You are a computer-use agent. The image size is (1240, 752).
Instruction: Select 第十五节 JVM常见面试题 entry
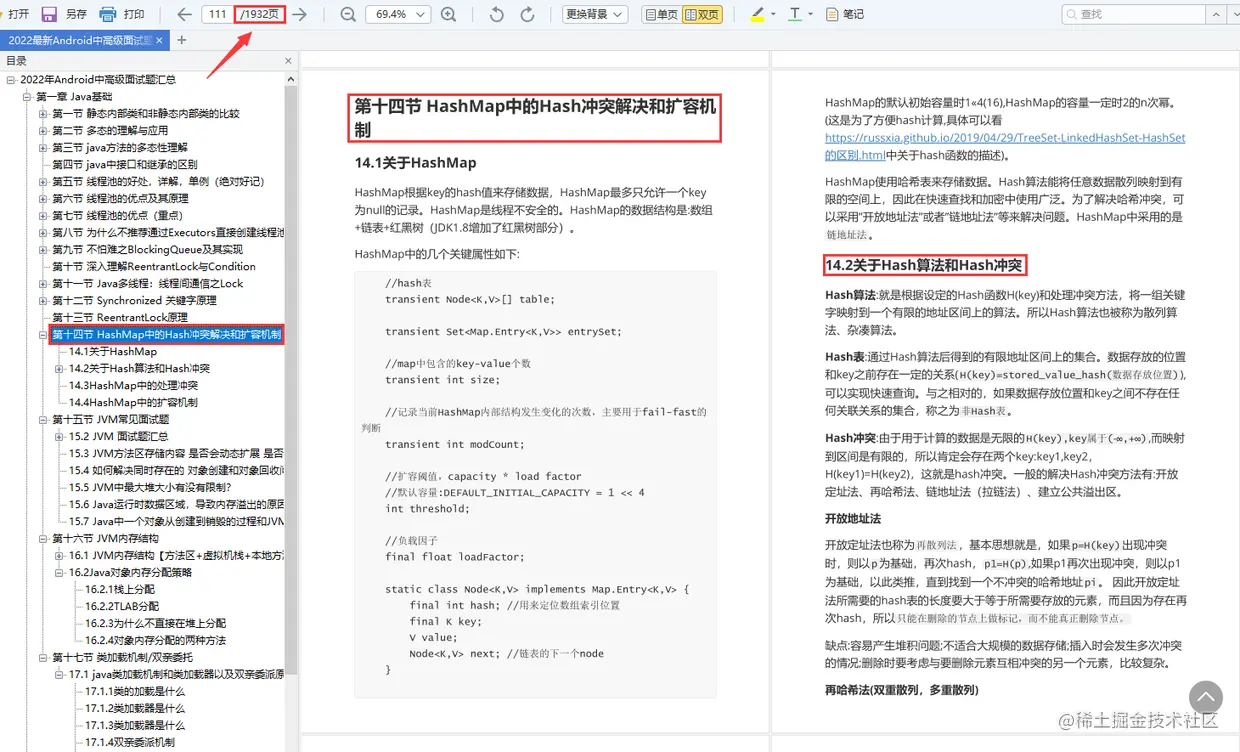[x=111, y=419]
